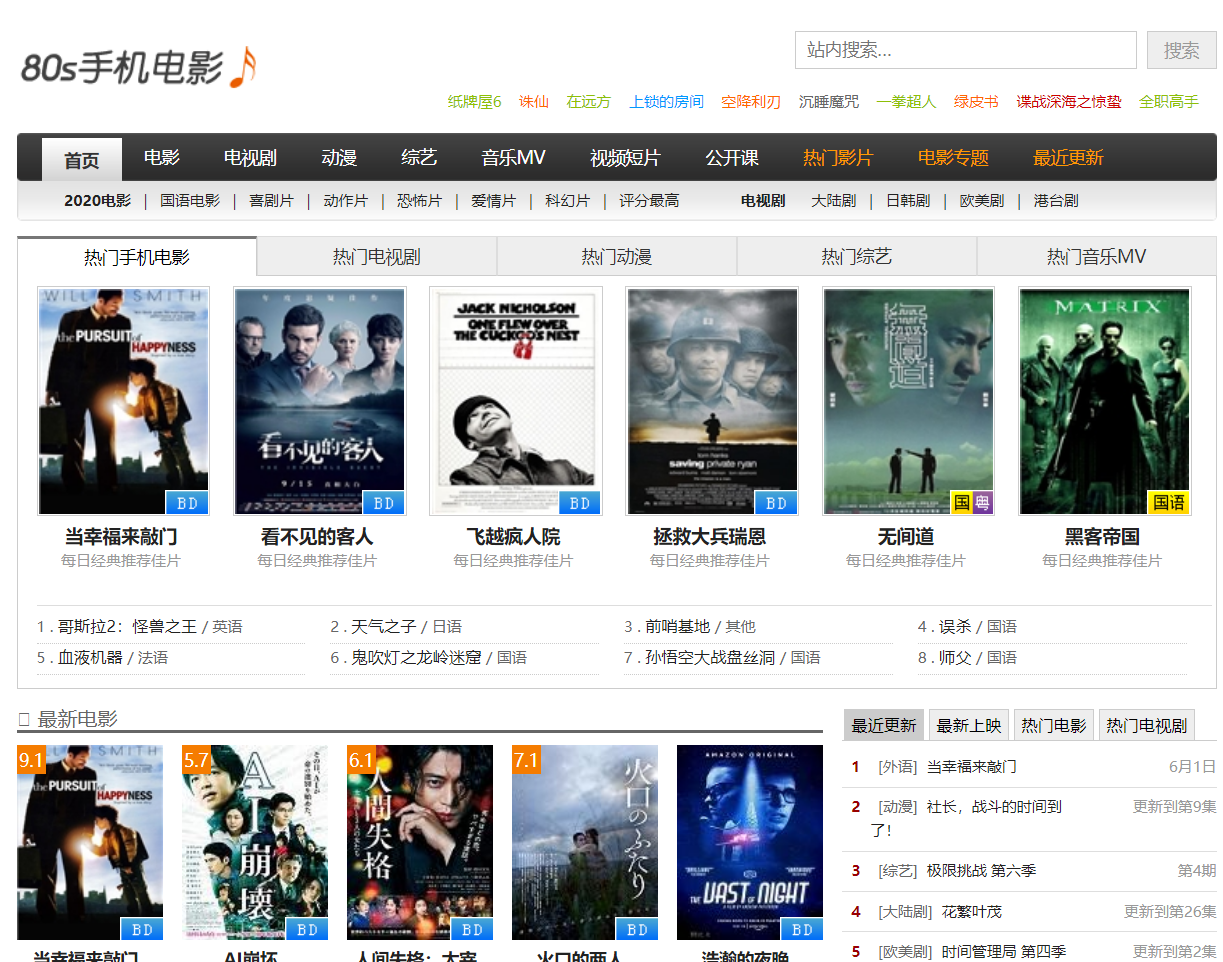Switch to the 热门综艺 tab

[857, 257]
